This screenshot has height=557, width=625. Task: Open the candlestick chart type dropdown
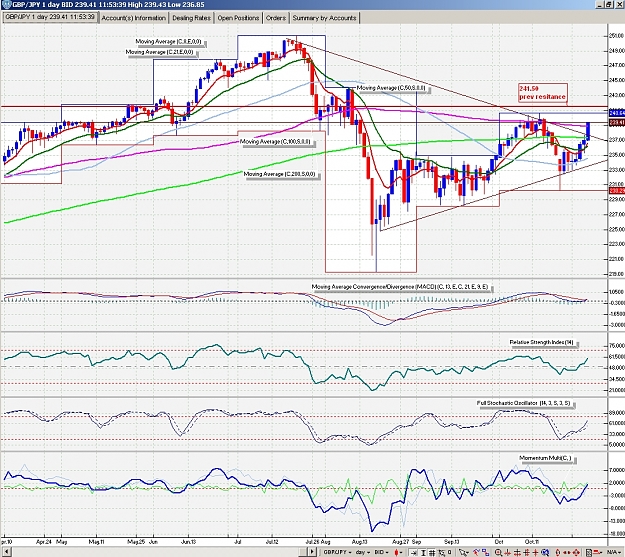click(398, 552)
